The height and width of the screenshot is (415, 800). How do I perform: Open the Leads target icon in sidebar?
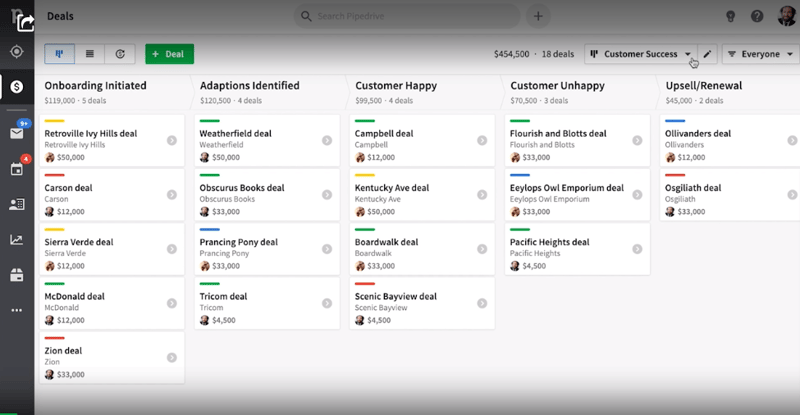[x=16, y=52]
